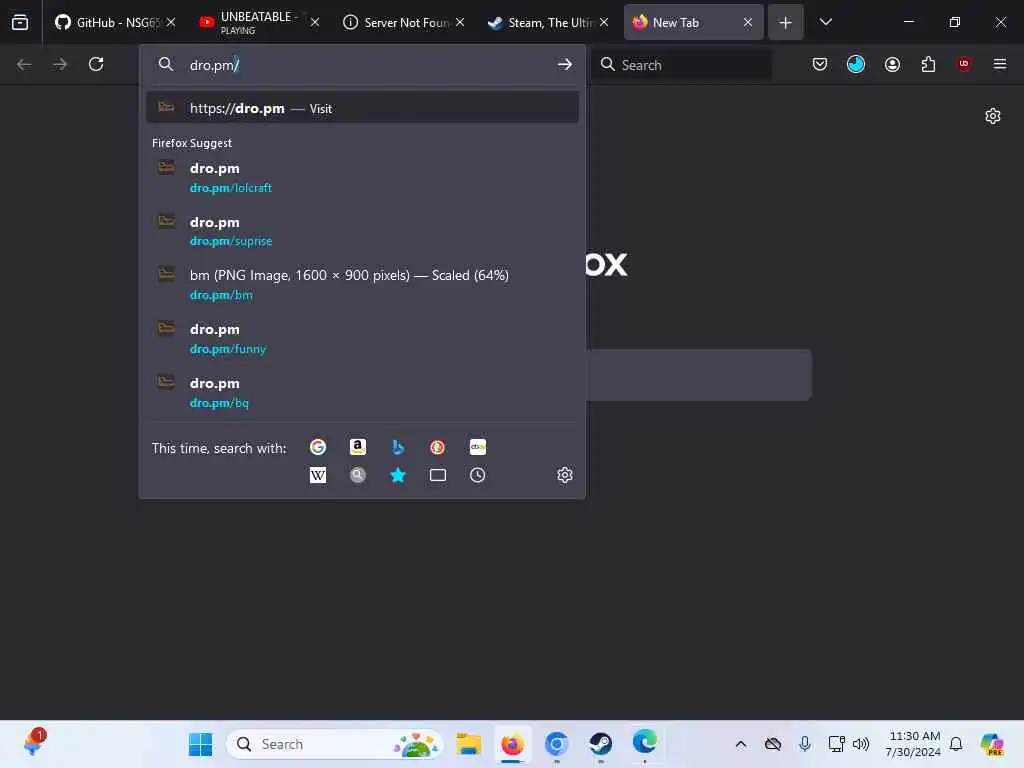Select the Firefox taskbar icon

[512, 744]
